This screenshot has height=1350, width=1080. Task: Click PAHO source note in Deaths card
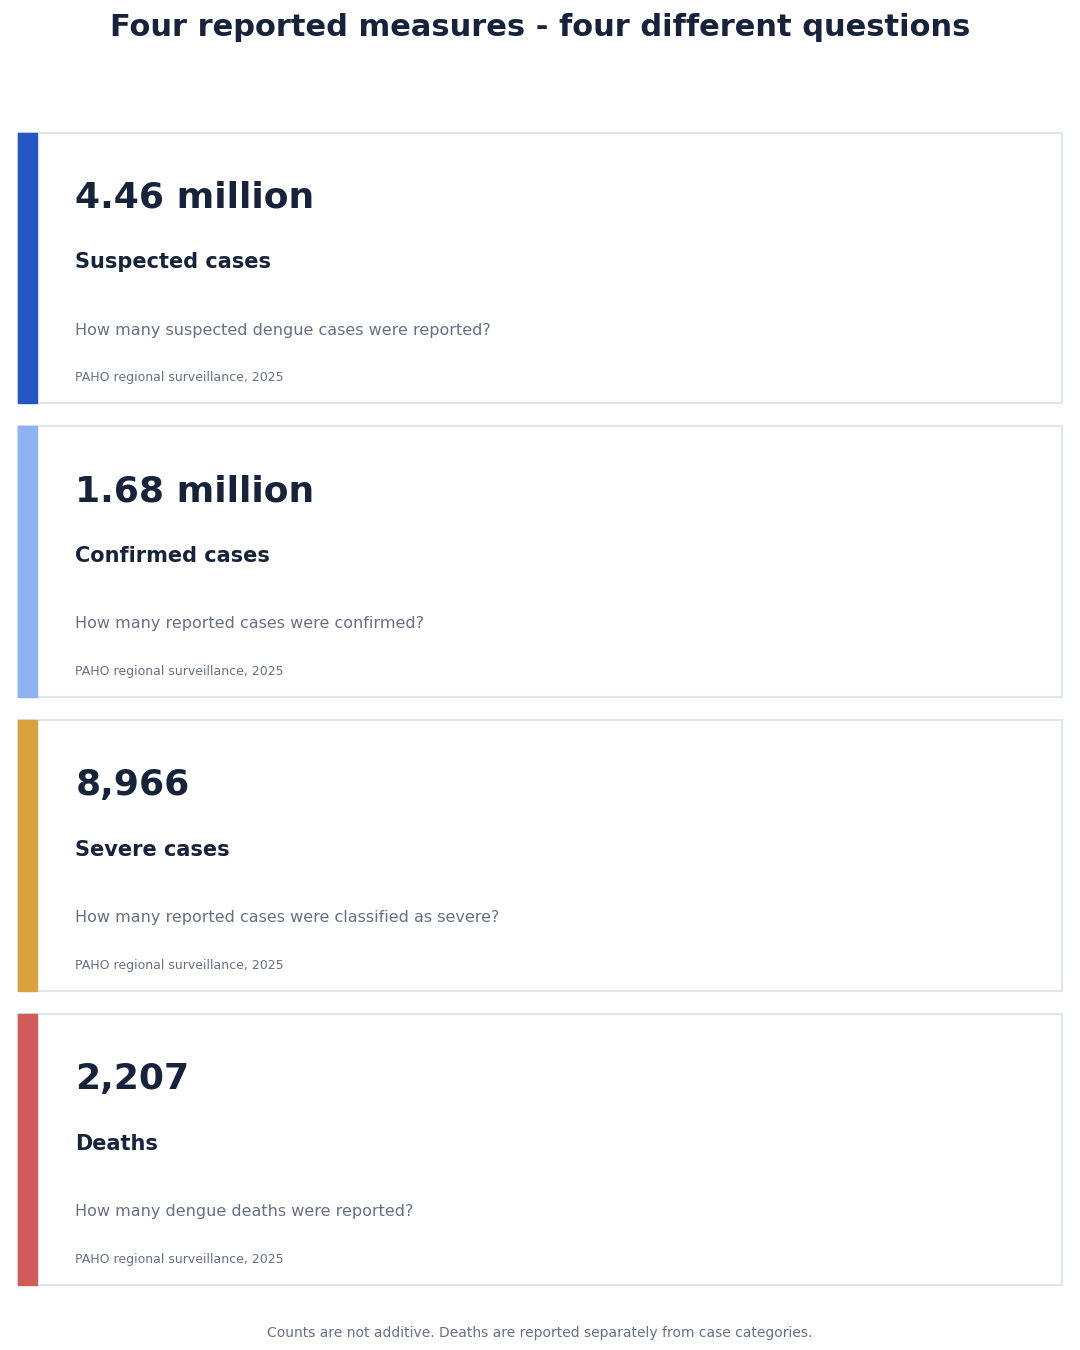point(179,1260)
